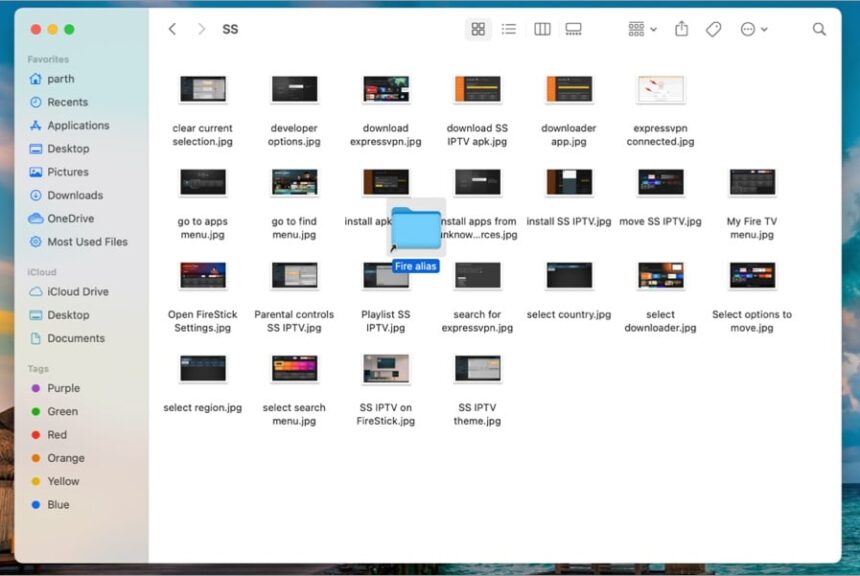This screenshot has height=576, width=860.
Task: Open the Share menu from the toolbar
Action: tap(681, 29)
